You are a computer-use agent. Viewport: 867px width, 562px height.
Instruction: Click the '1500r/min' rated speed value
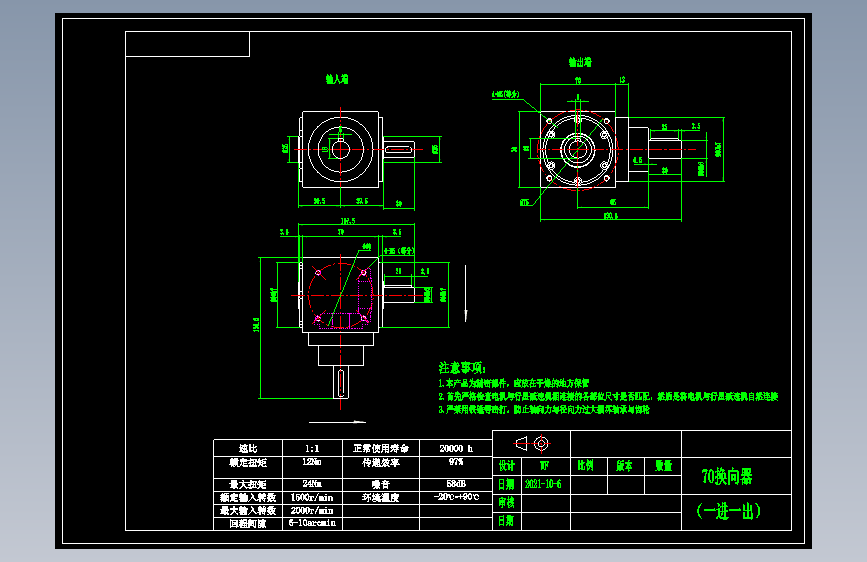(x=312, y=497)
